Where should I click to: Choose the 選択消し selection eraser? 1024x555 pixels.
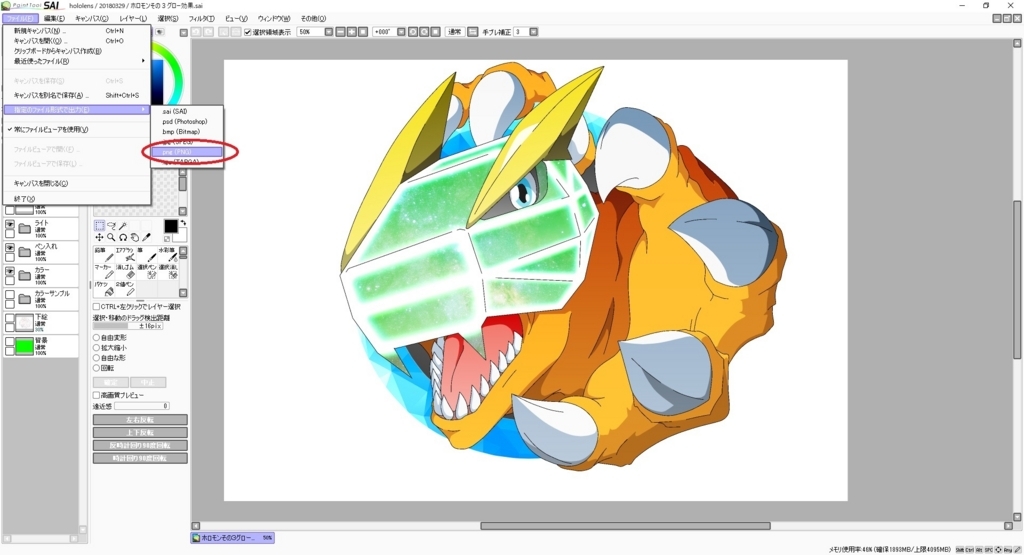point(167,272)
